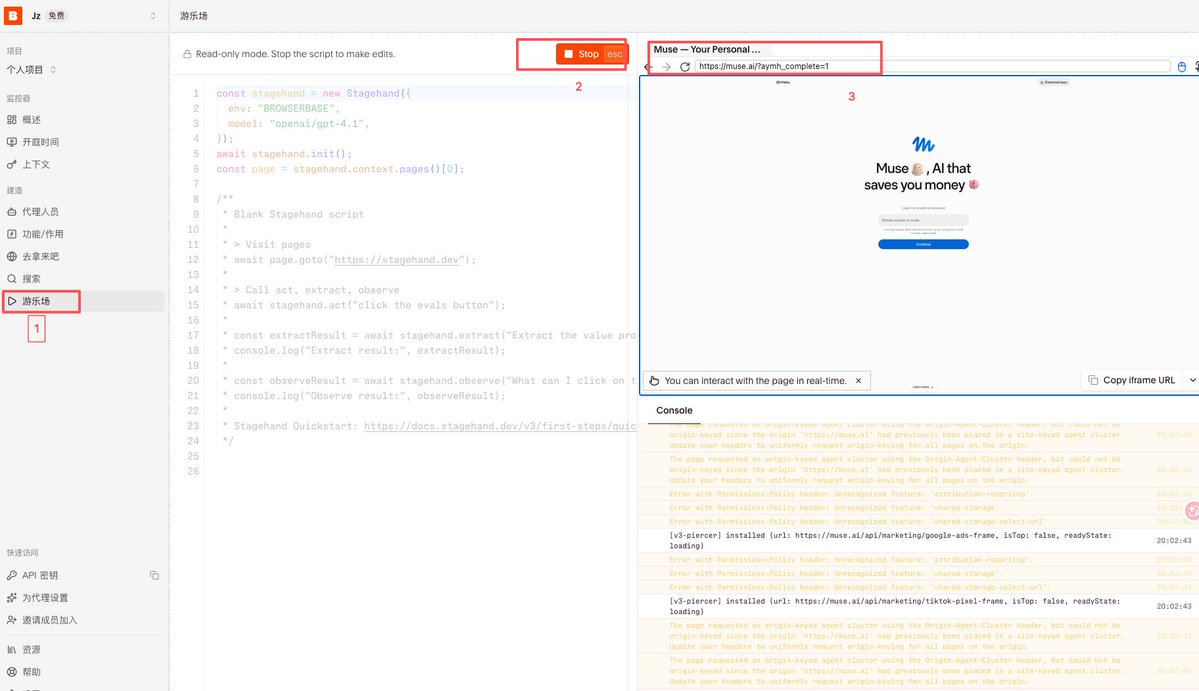Click the blue Continue button on Muse
Image resolution: width=1199 pixels, height=691 pixels.
923,244
